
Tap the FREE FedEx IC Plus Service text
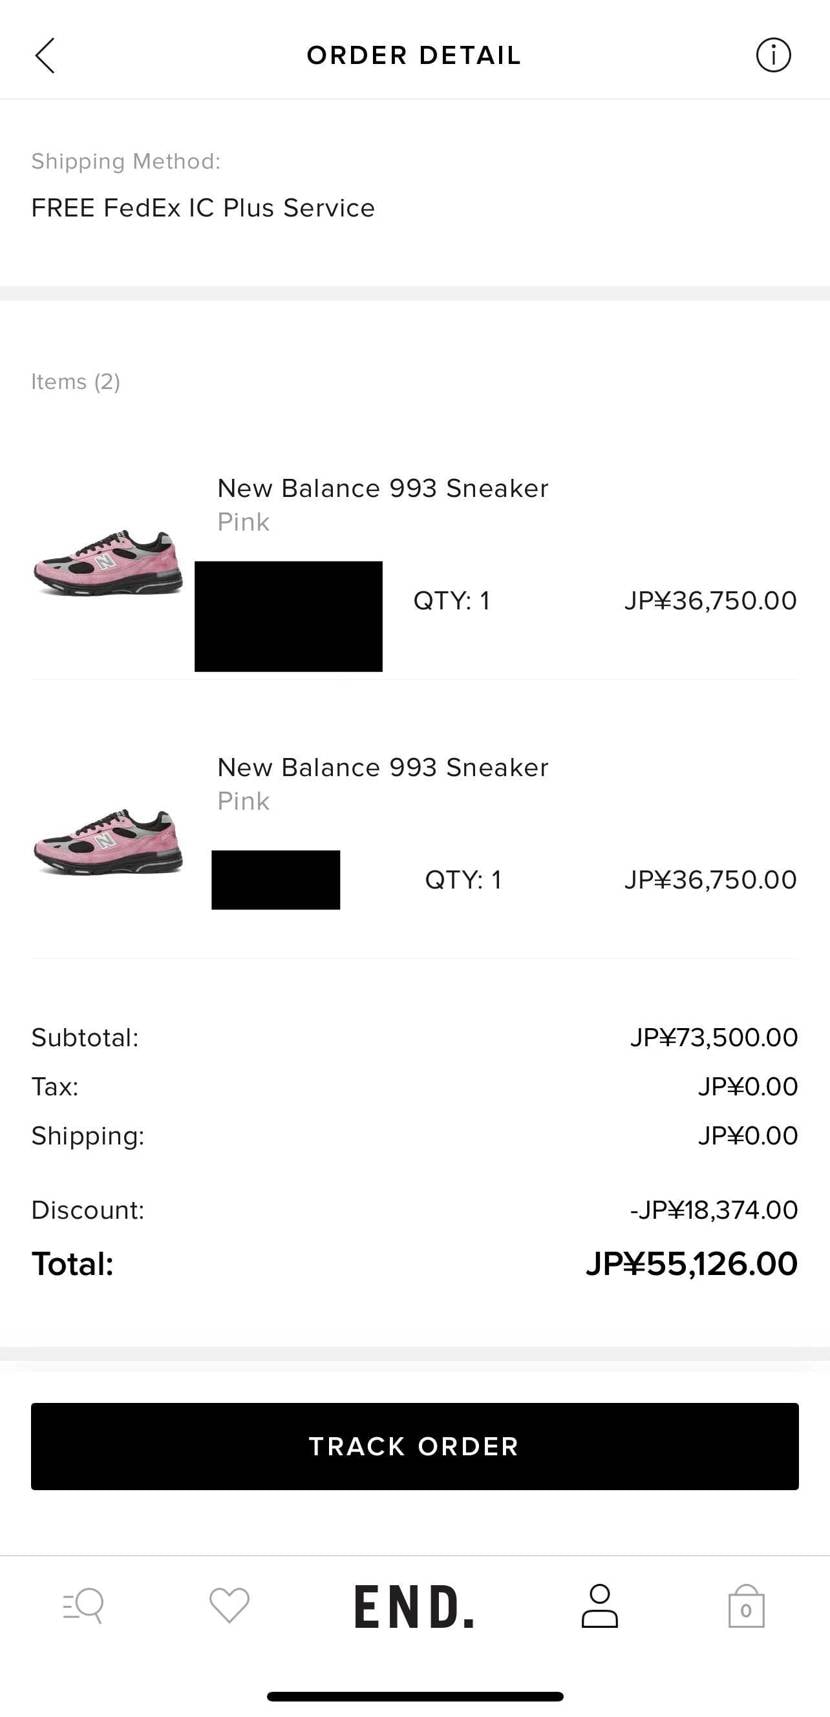(x=203, y=208)
